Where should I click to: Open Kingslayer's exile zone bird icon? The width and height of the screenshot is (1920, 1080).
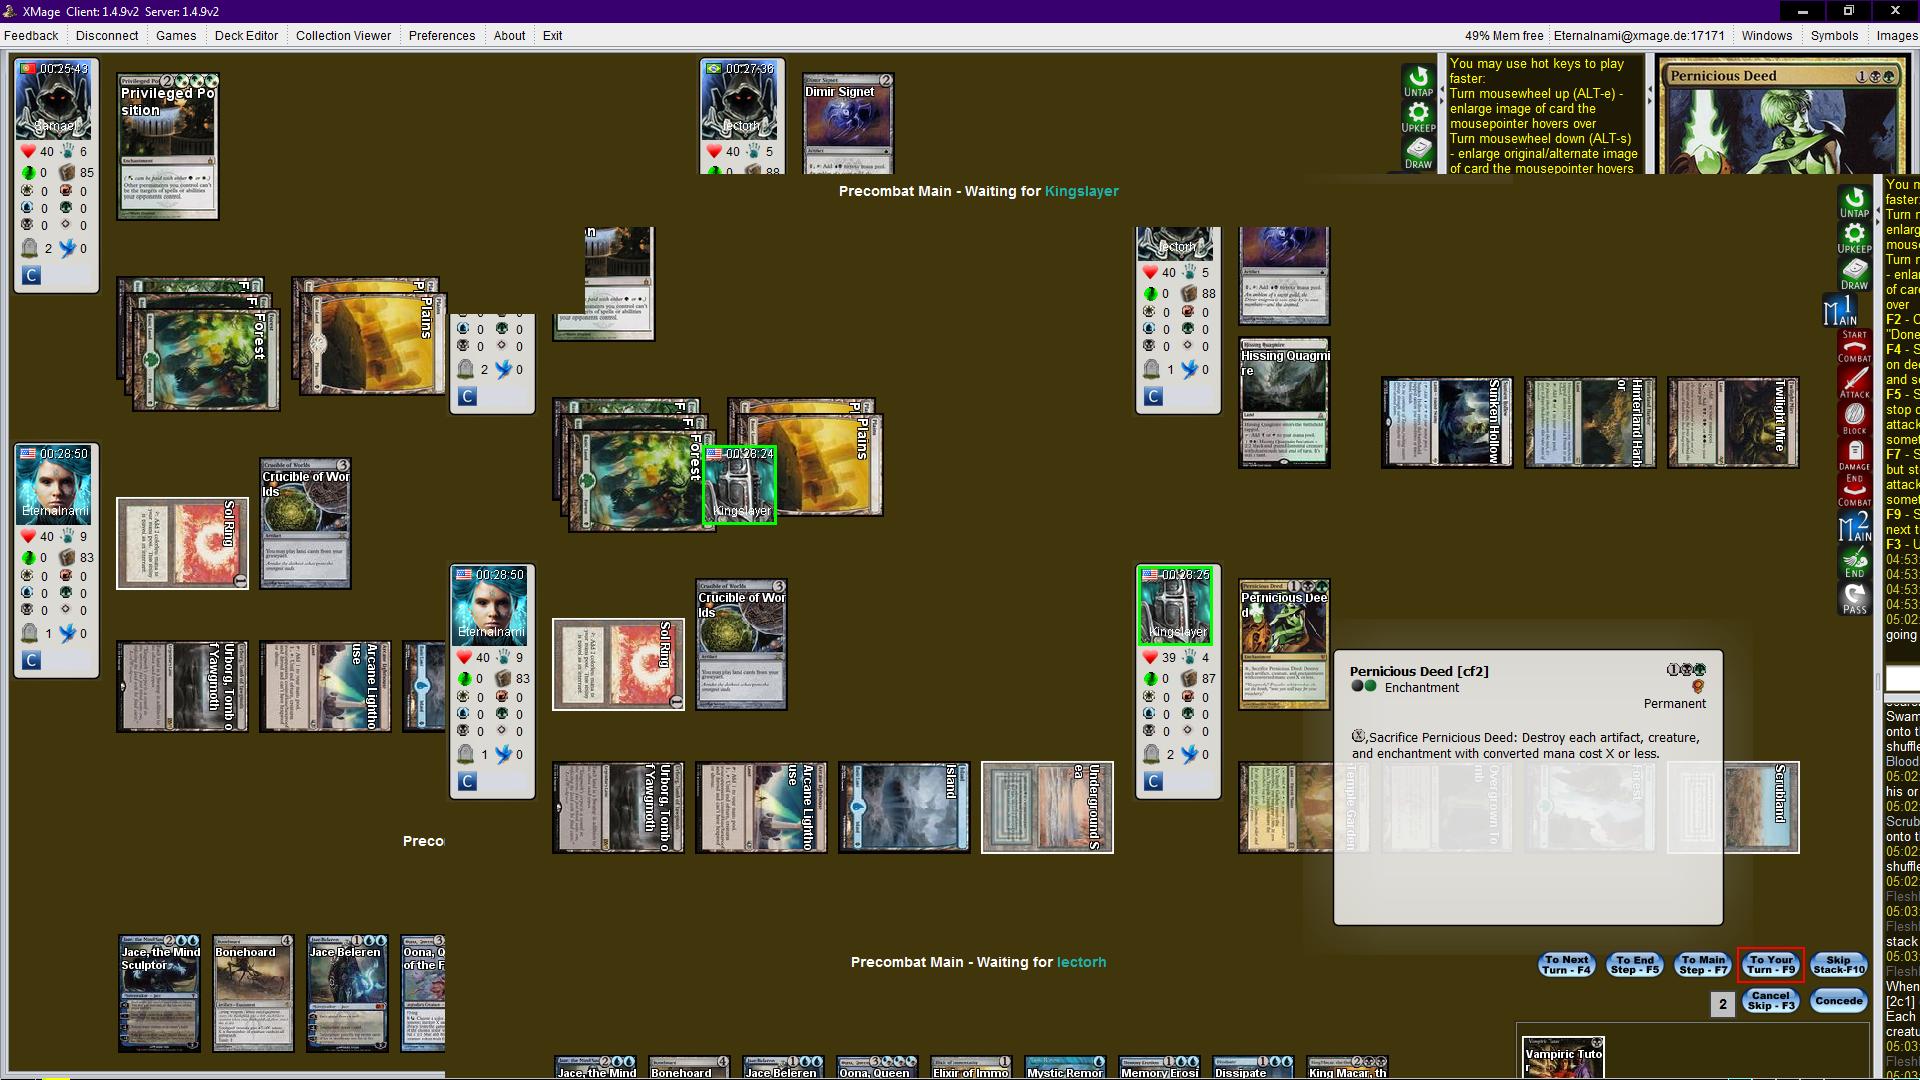click(x=1189, y=754)
